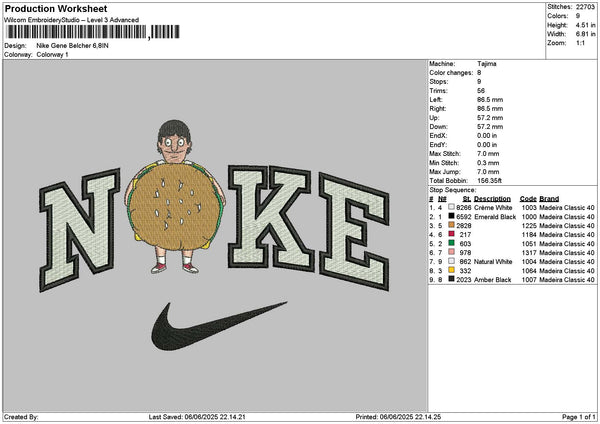Click the Width value 6.81 in
The image size is (600, 424).
[x=585, y=34]
